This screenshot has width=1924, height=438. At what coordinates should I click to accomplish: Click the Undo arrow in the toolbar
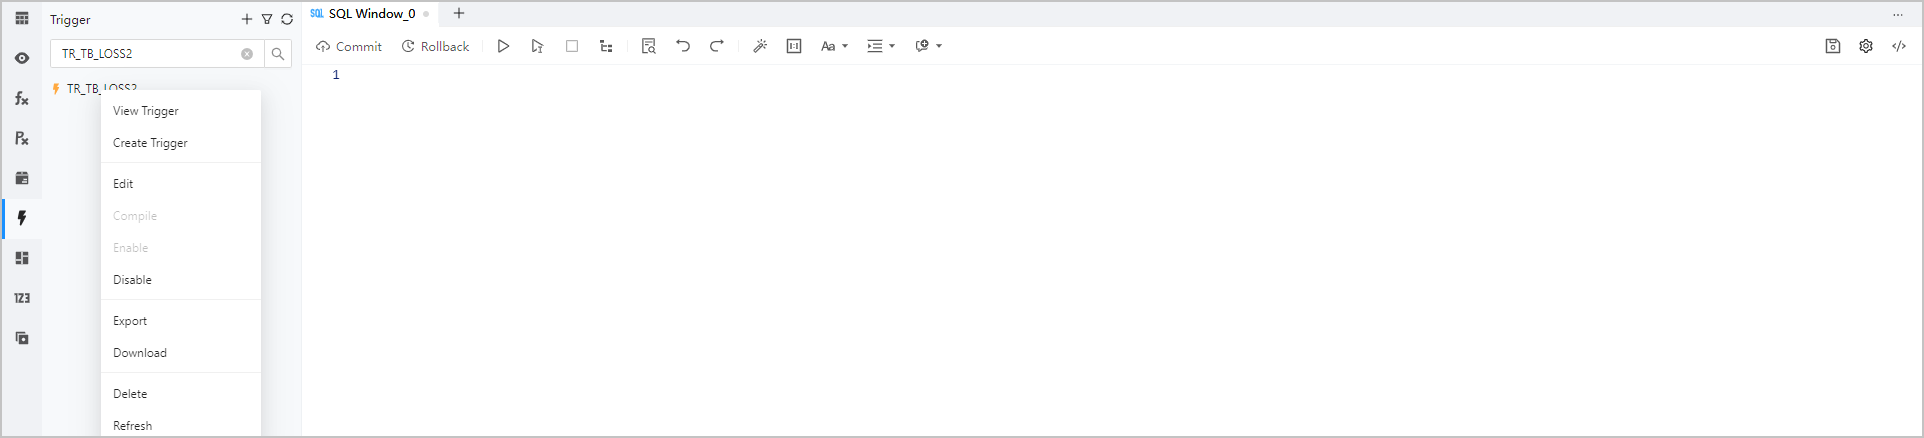(x=683, y=46)
